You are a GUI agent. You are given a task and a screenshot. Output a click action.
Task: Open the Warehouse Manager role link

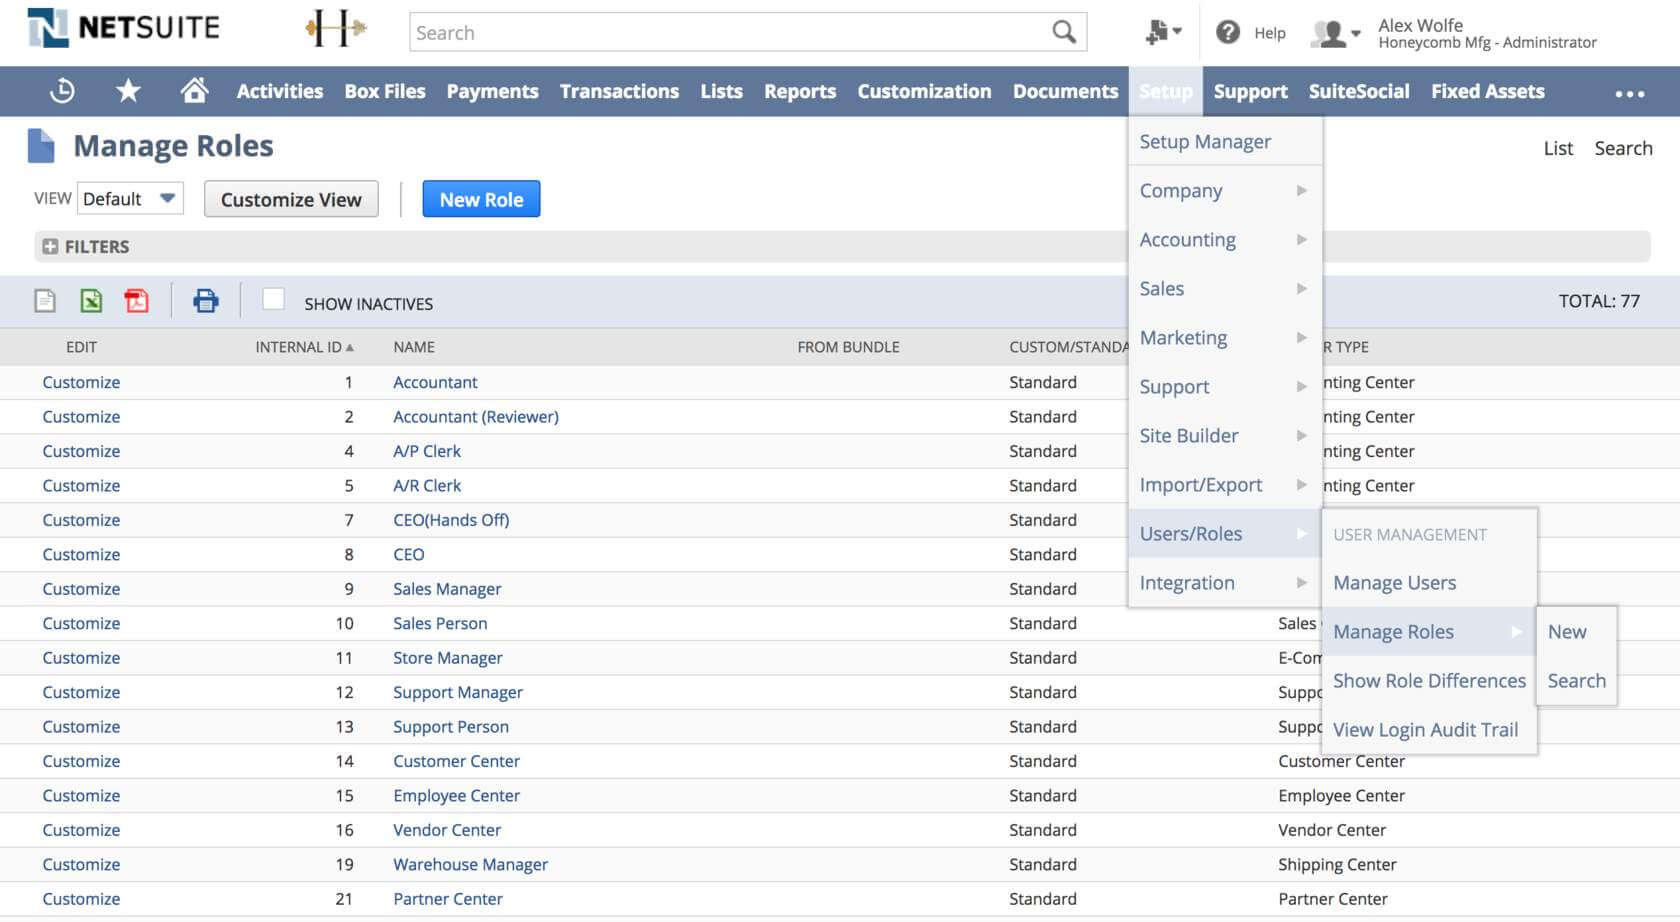(470, 865)
